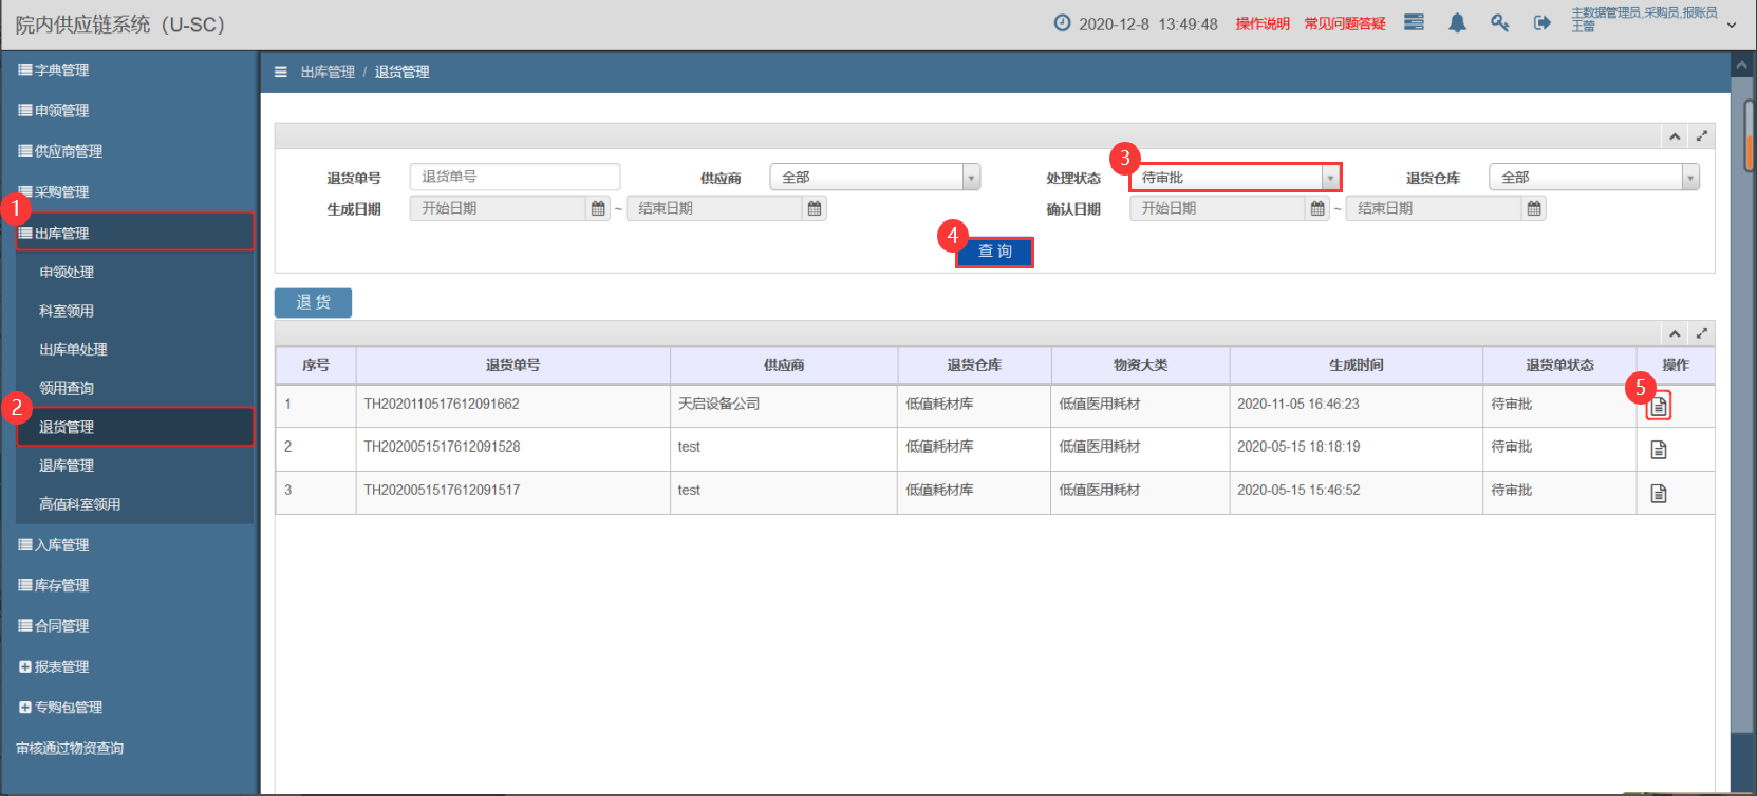This screenshot has width=1757, height=796.
Task: Focus the 退货单号 input field
Action: click(x=515, y=177)
